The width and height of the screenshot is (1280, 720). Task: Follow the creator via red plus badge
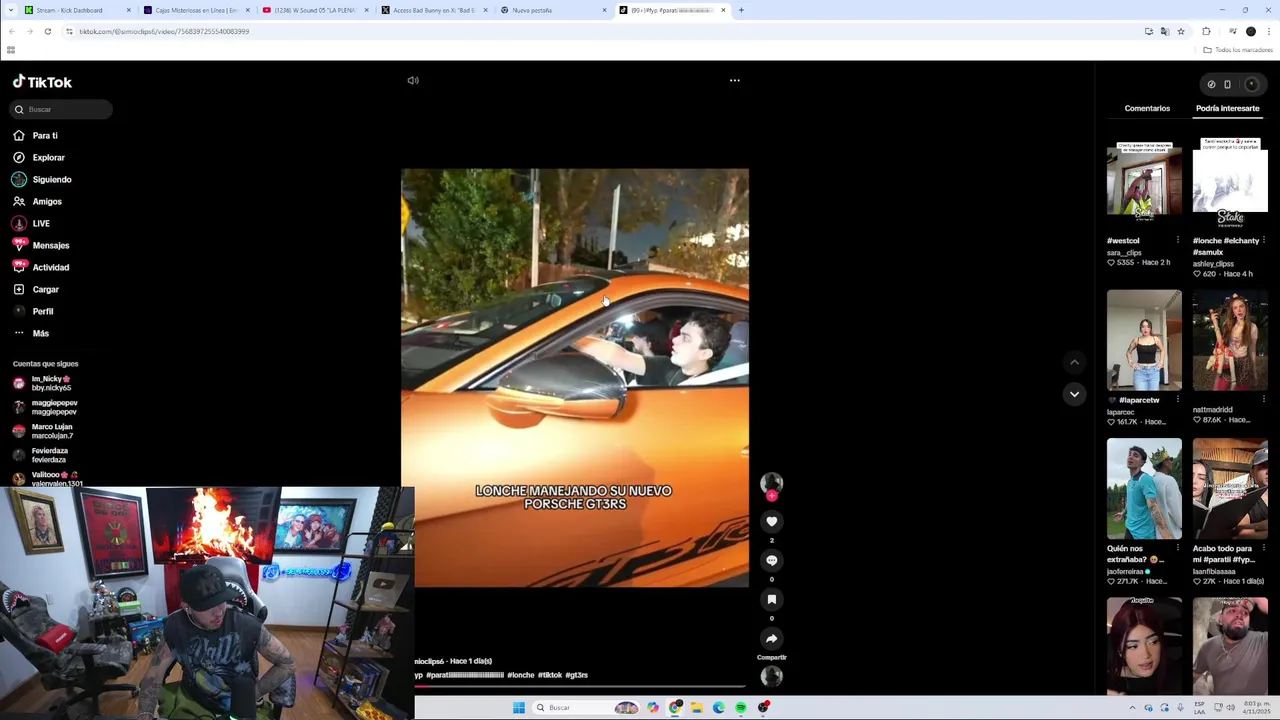tap(771, 496)
